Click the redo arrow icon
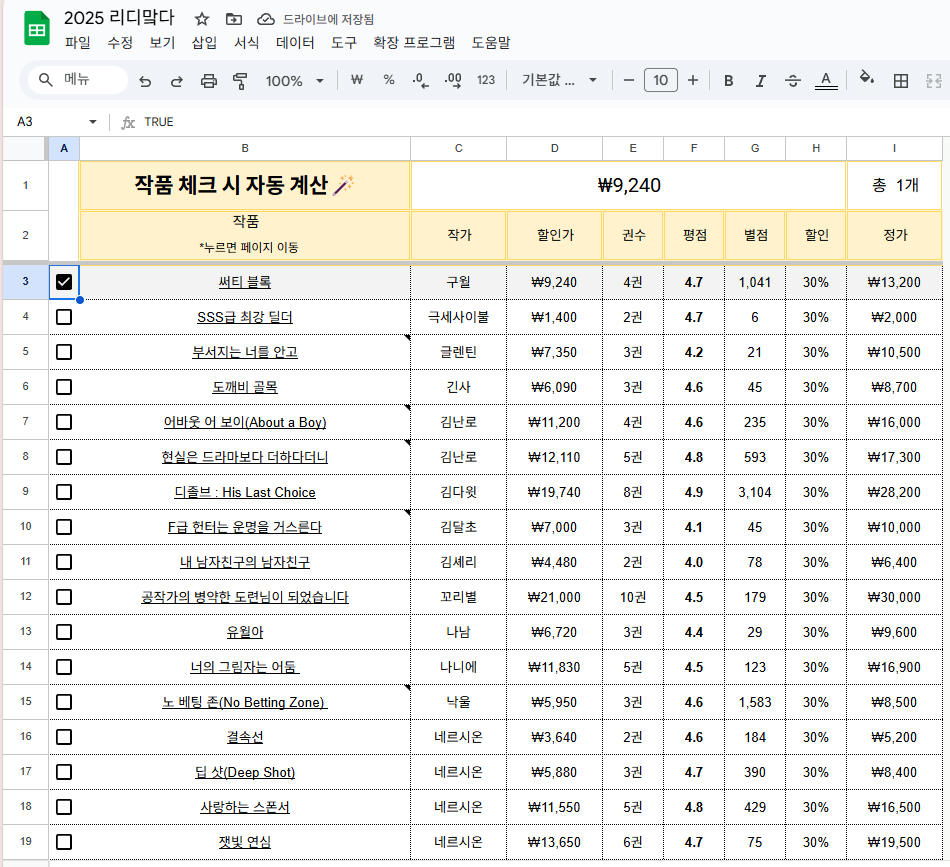This screenshot has height=867, width=950. (x=177, y=81)
